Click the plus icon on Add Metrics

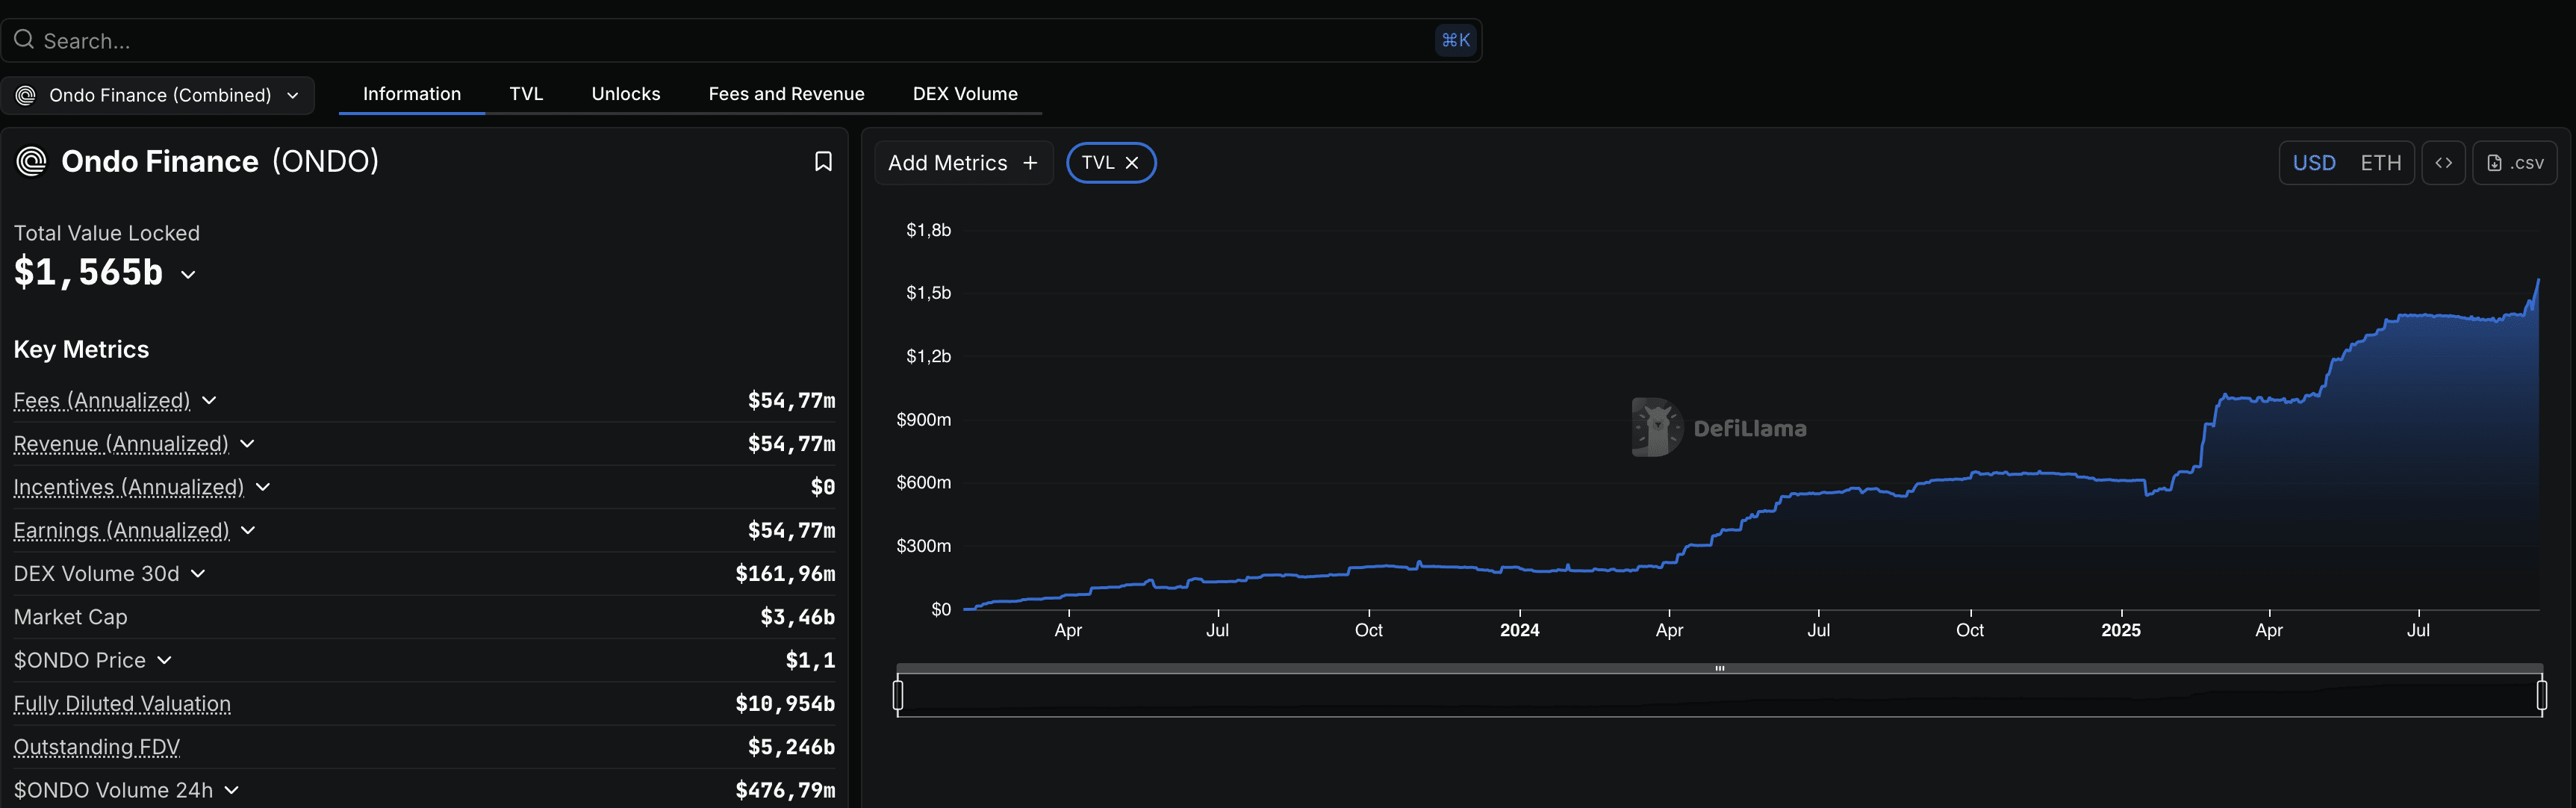pyautogui.click(x=1030, y=163)
